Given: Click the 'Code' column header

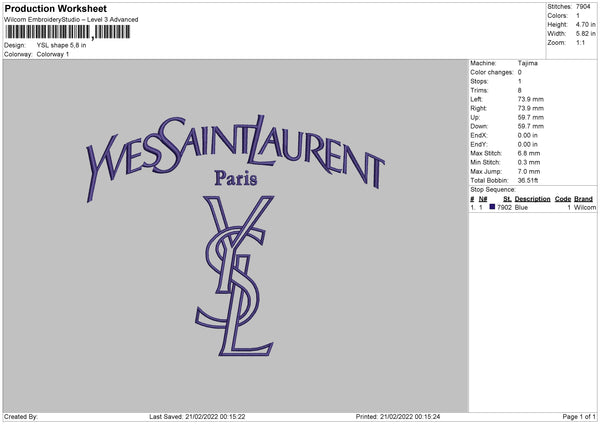Looking at the screenshot, I should (563, 199).
